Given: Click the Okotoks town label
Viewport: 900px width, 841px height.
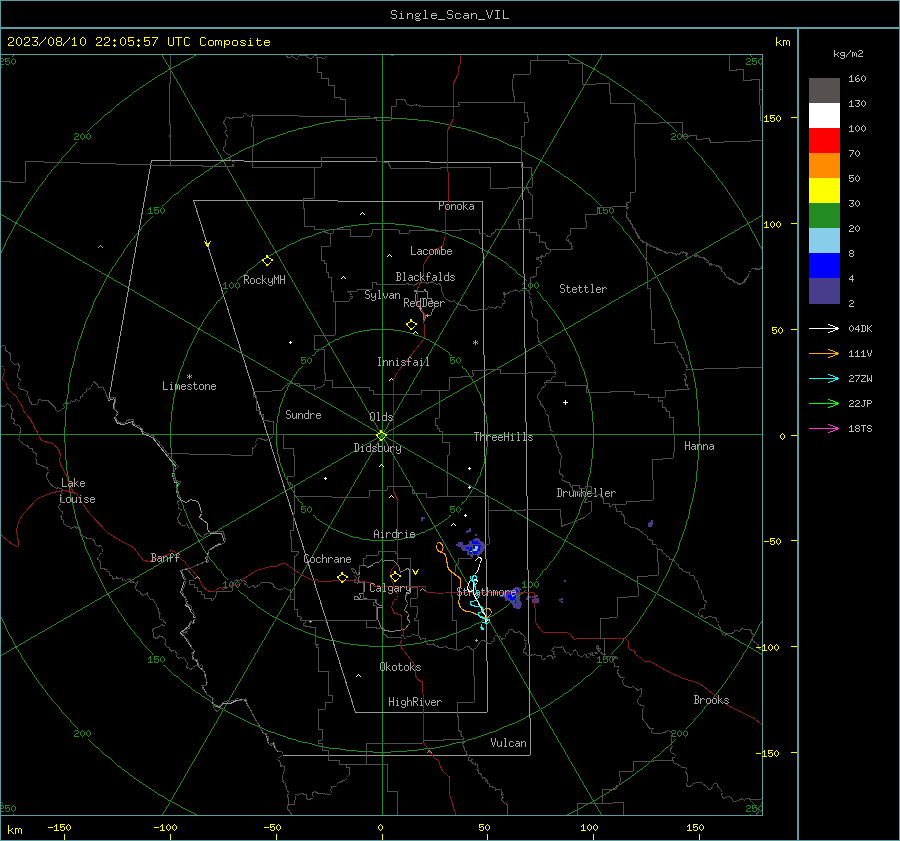Looking at the screenshot, I should point(400,667).
